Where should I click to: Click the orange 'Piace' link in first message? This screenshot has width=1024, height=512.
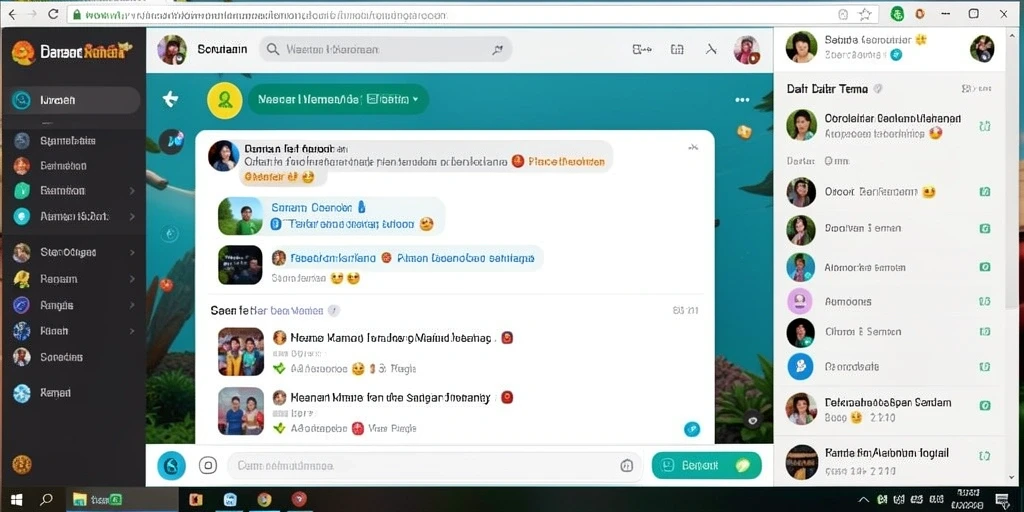click(566, 161)
